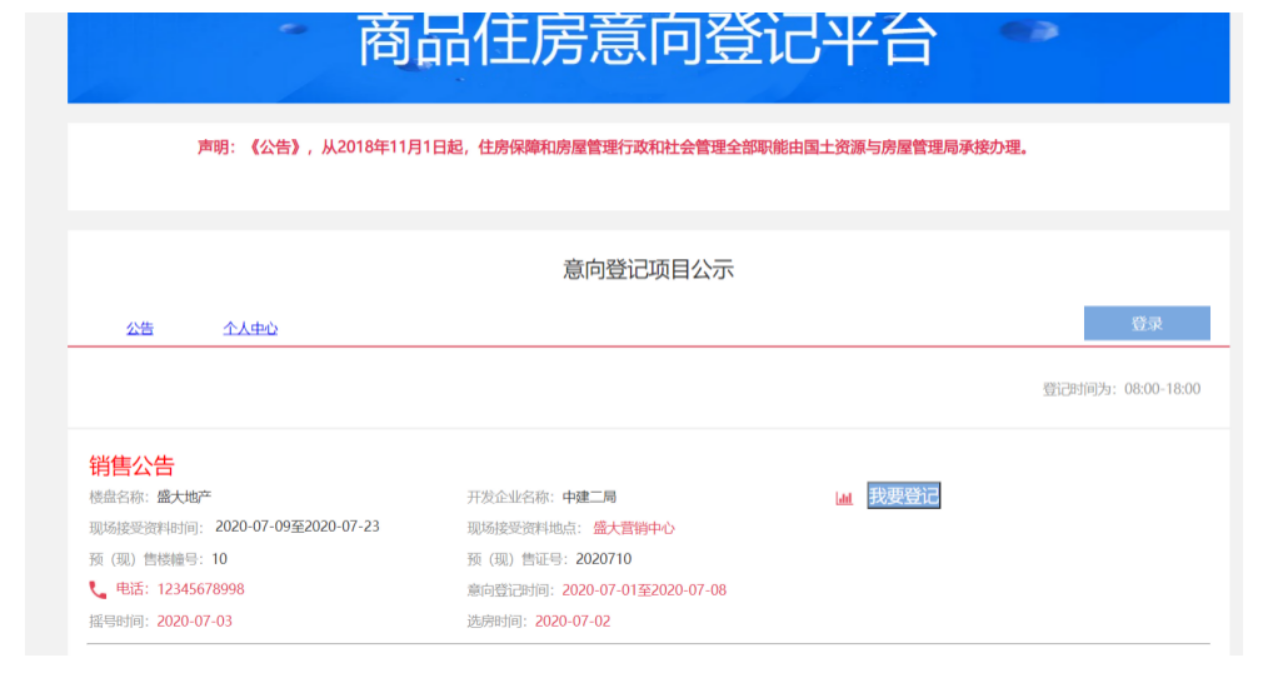Click the 摇号时间 date 2020-07-03

pyautogui.click(x=194, y=621)
